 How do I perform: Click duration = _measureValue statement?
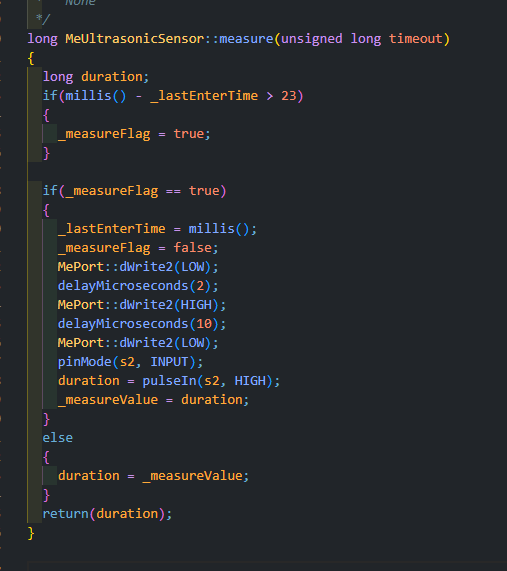(x=153, y=476)
